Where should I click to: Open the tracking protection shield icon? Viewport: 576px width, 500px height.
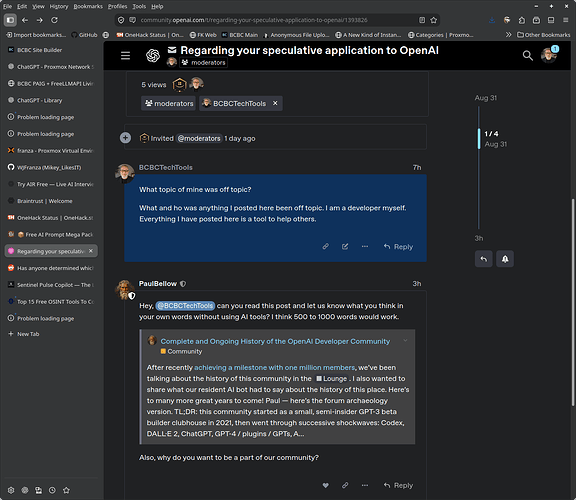pyautogui.click(x=121, y=20)
